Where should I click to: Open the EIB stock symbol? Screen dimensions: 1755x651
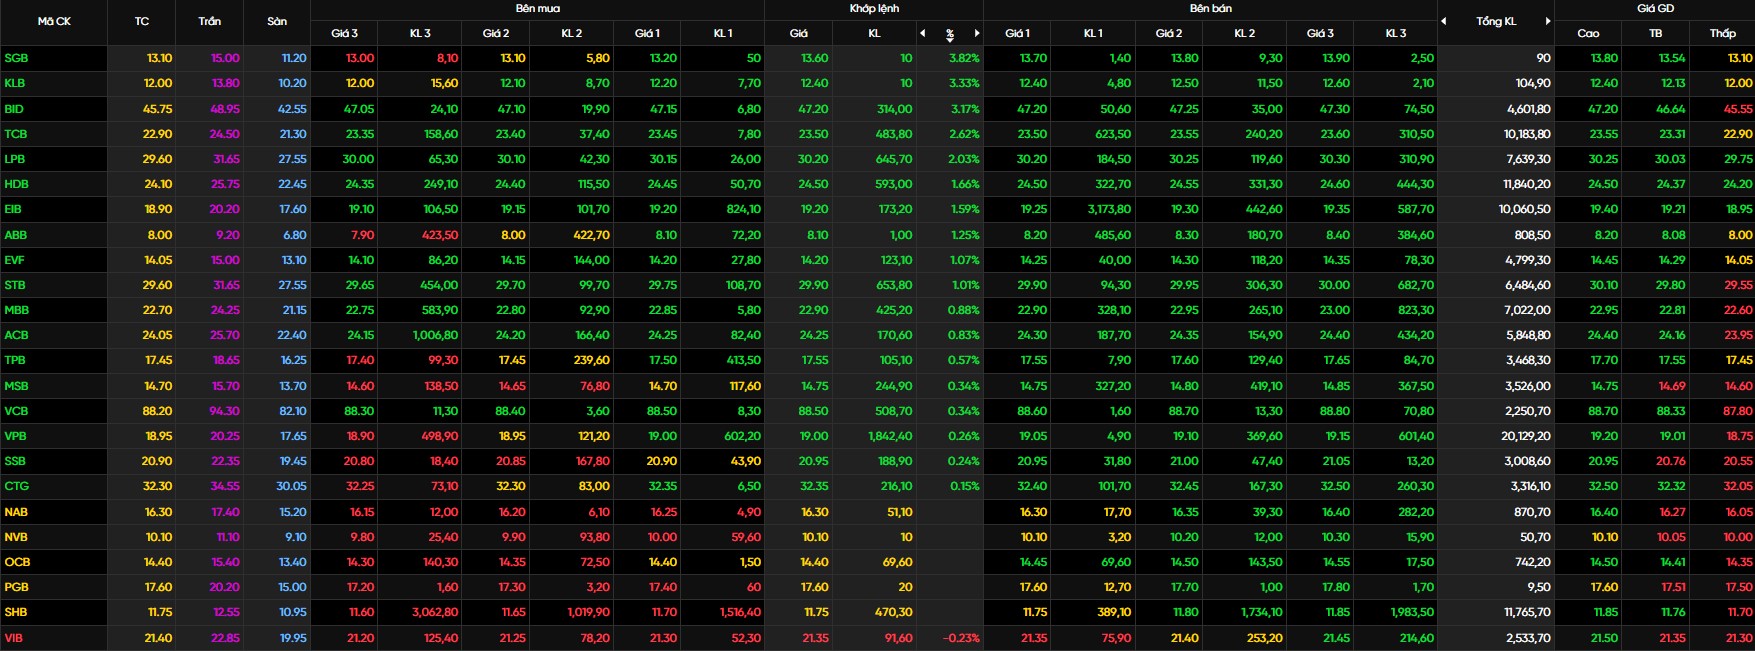click(x=13, y=209)
